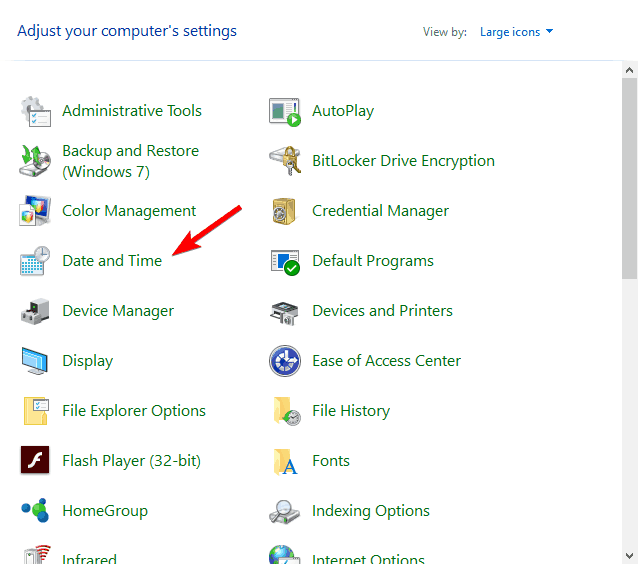Click Ease of Access Center icon
The image size is (638, 564).
(285, 361)
